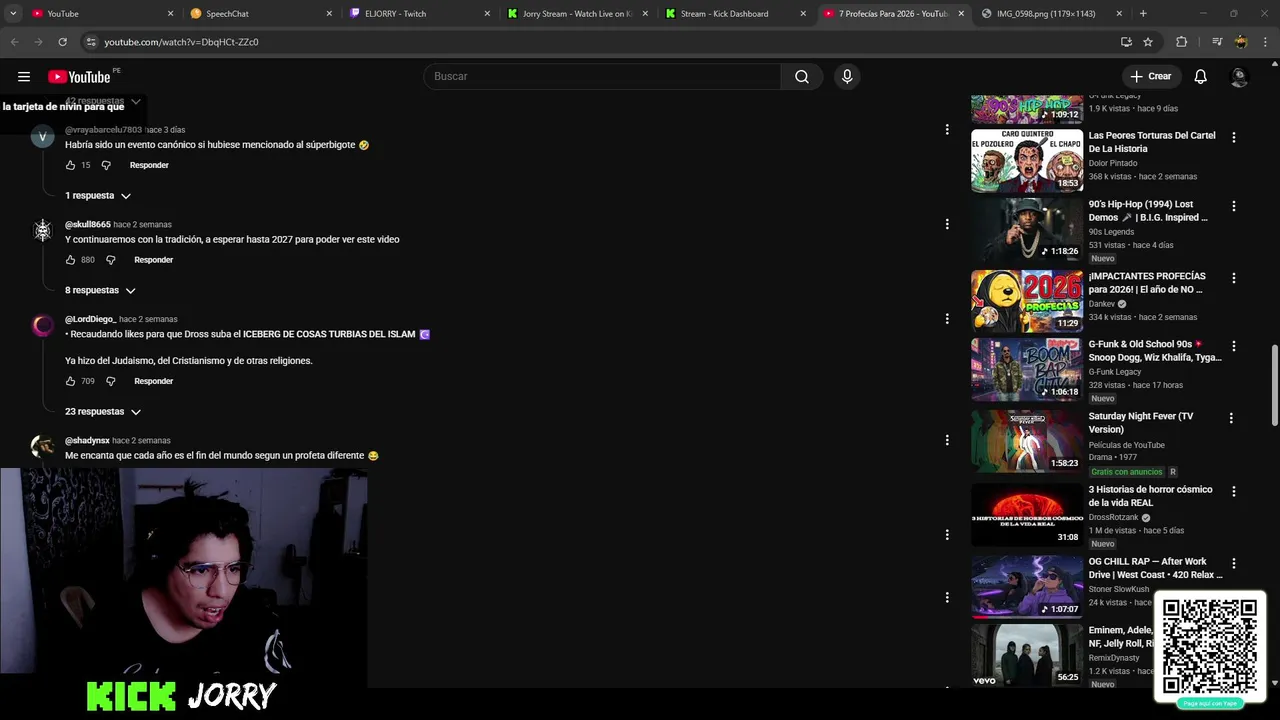The width and height of the screenshot is (1280, 720).
Task: Expand the 1 respuesta thread
Action: point(98,196)
